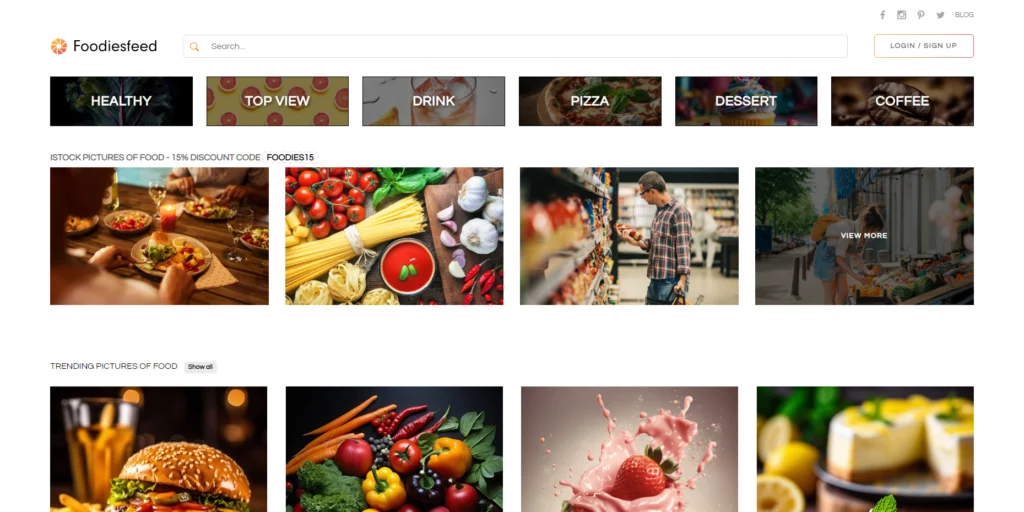The width and height of the screenshot is (1024, 512).
Task: Click the VIEW MORE market thumbnail
Action: pos(864,236)
